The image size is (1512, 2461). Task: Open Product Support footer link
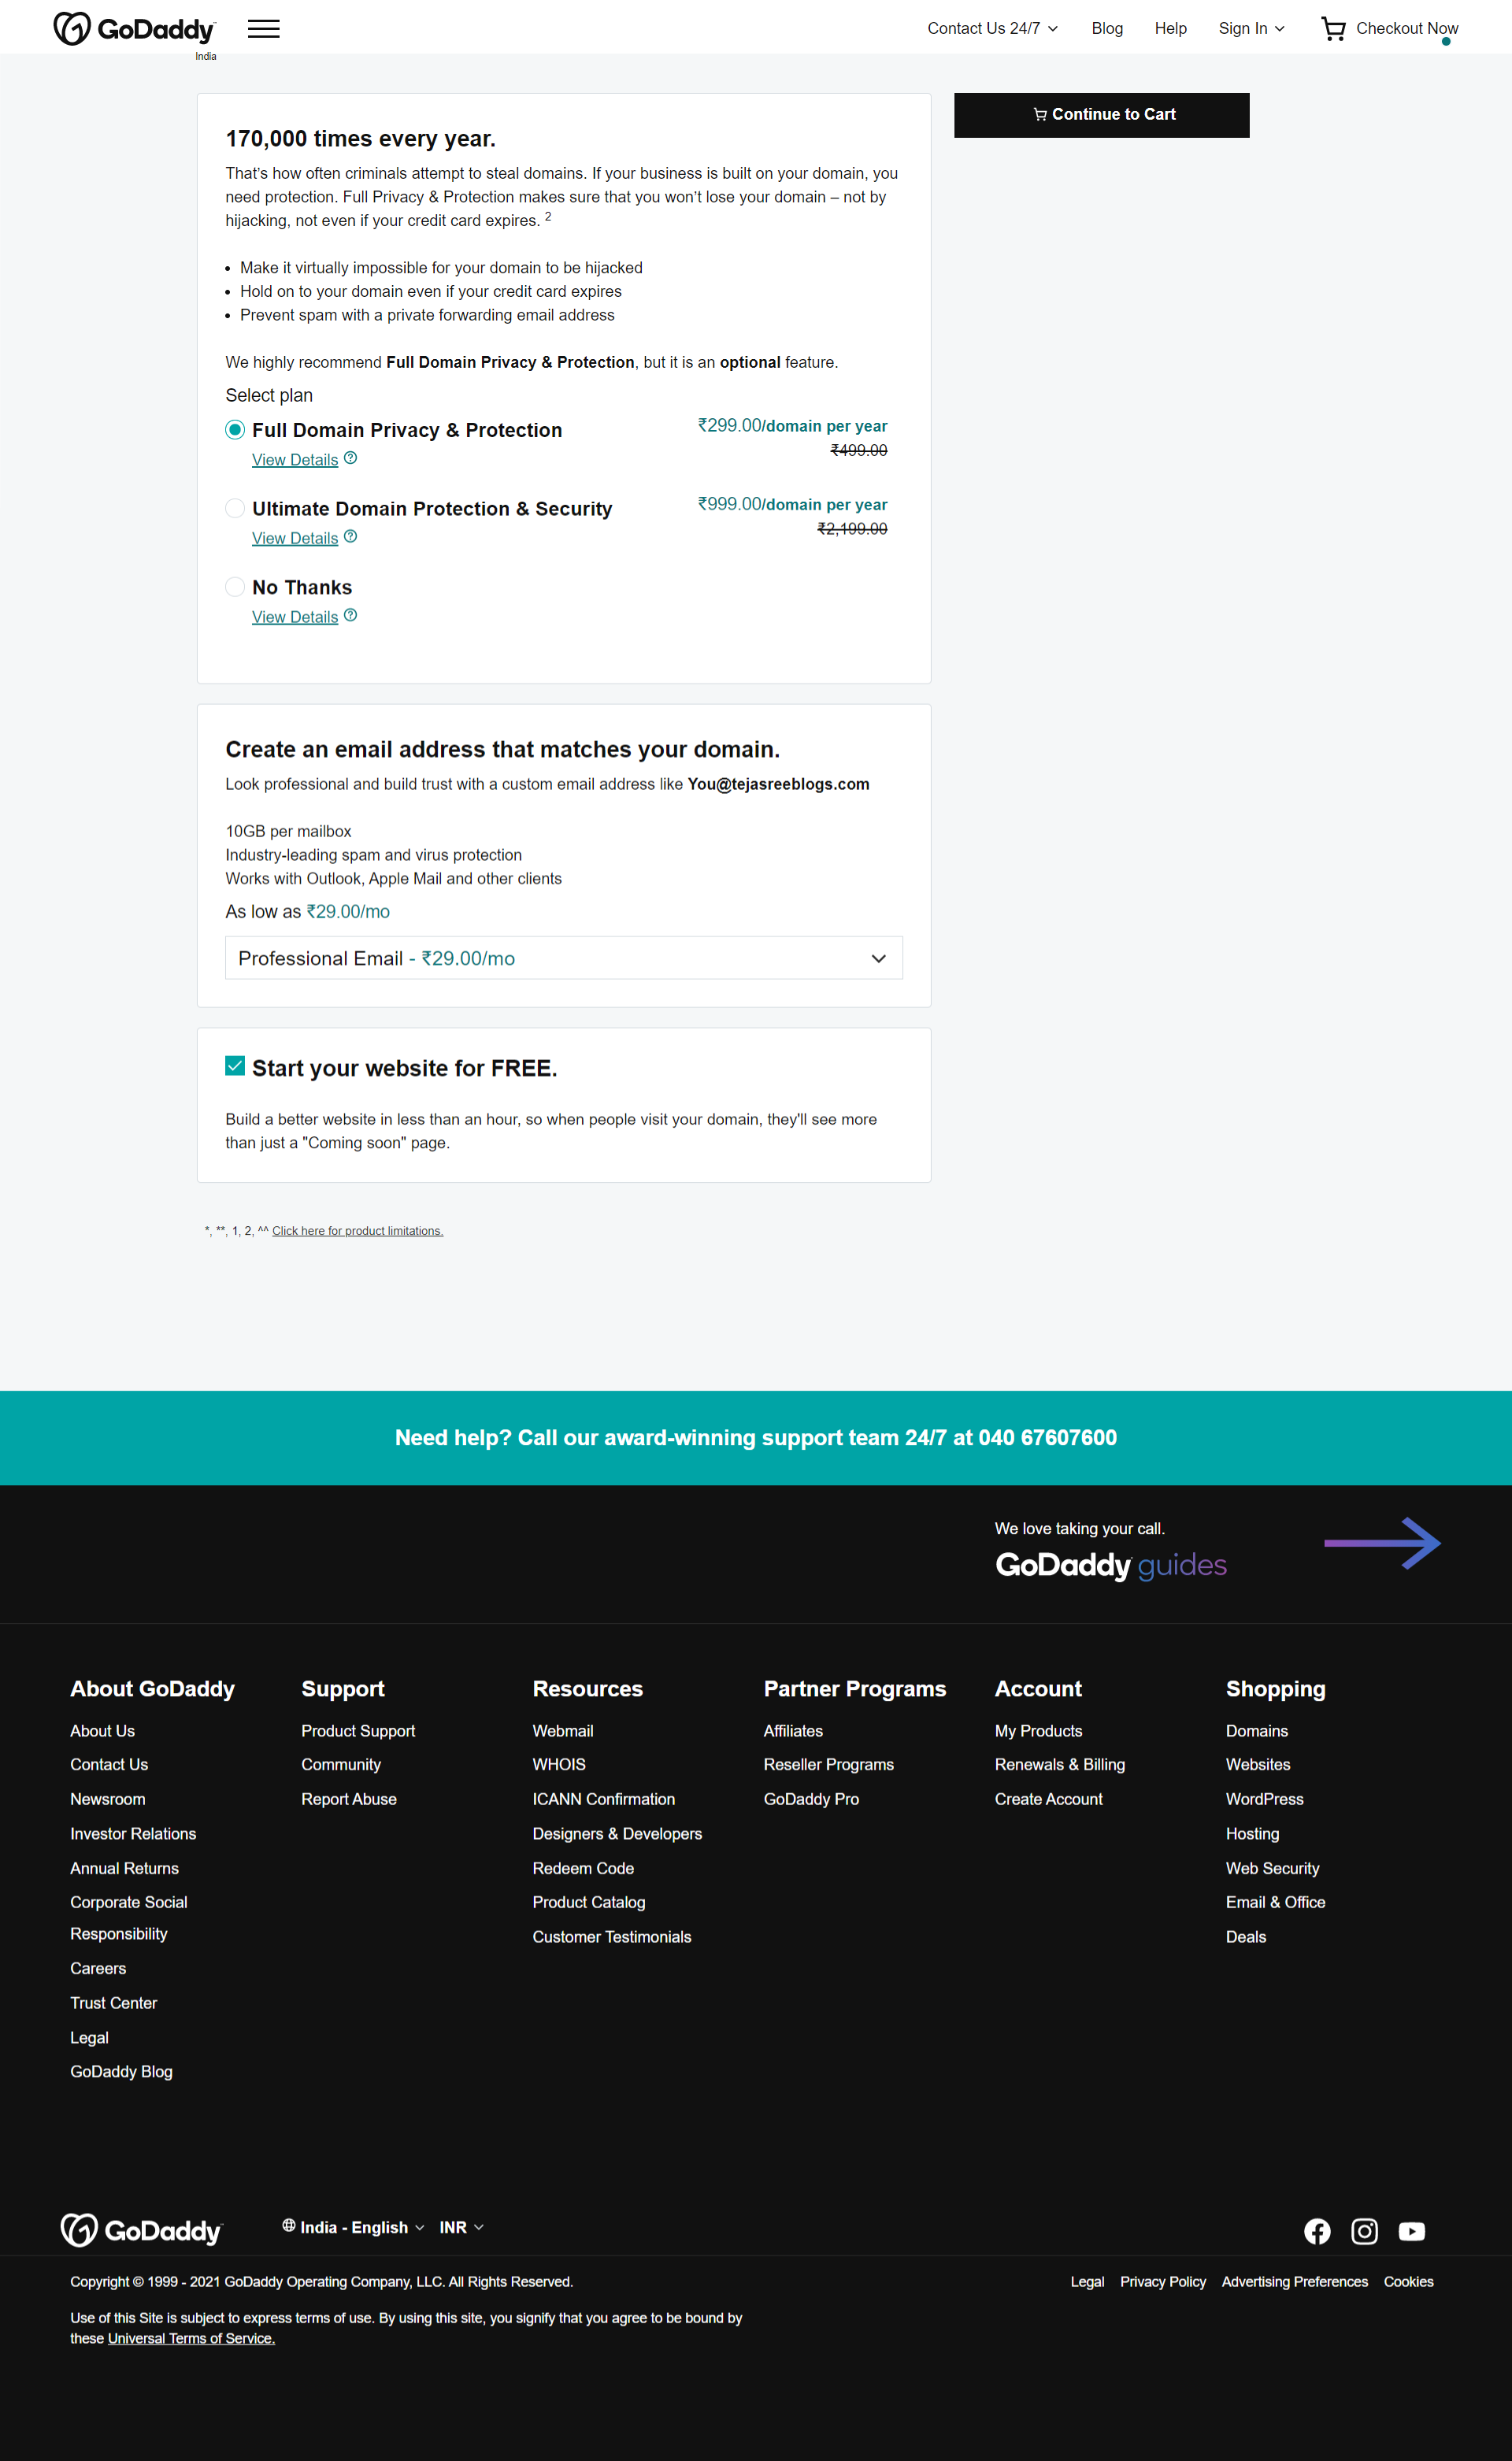(358, 1731)
